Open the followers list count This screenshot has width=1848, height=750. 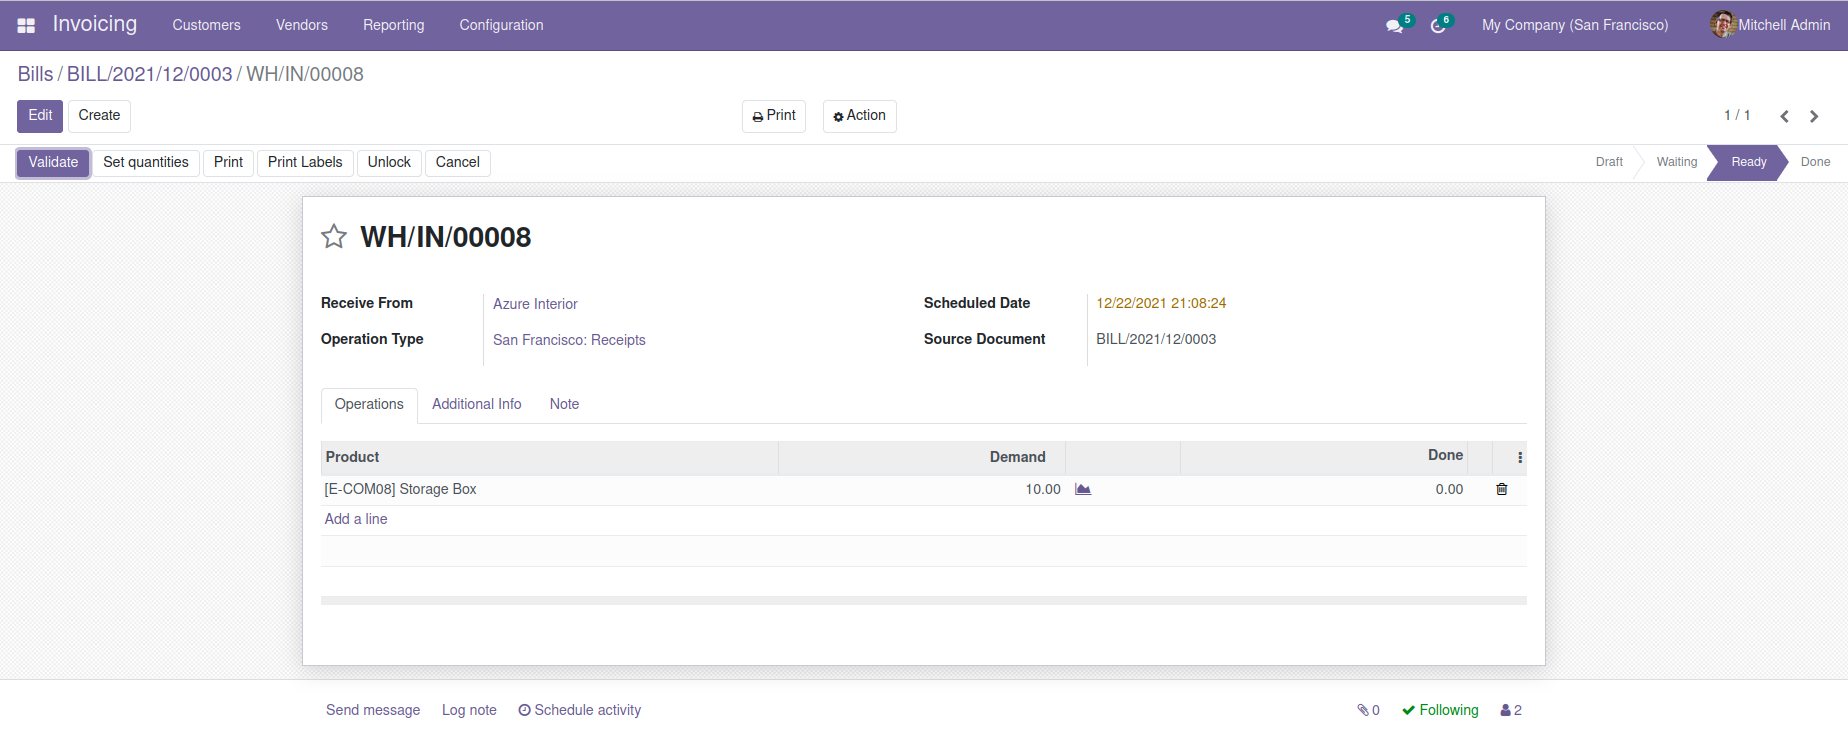tap(1511, 710)
